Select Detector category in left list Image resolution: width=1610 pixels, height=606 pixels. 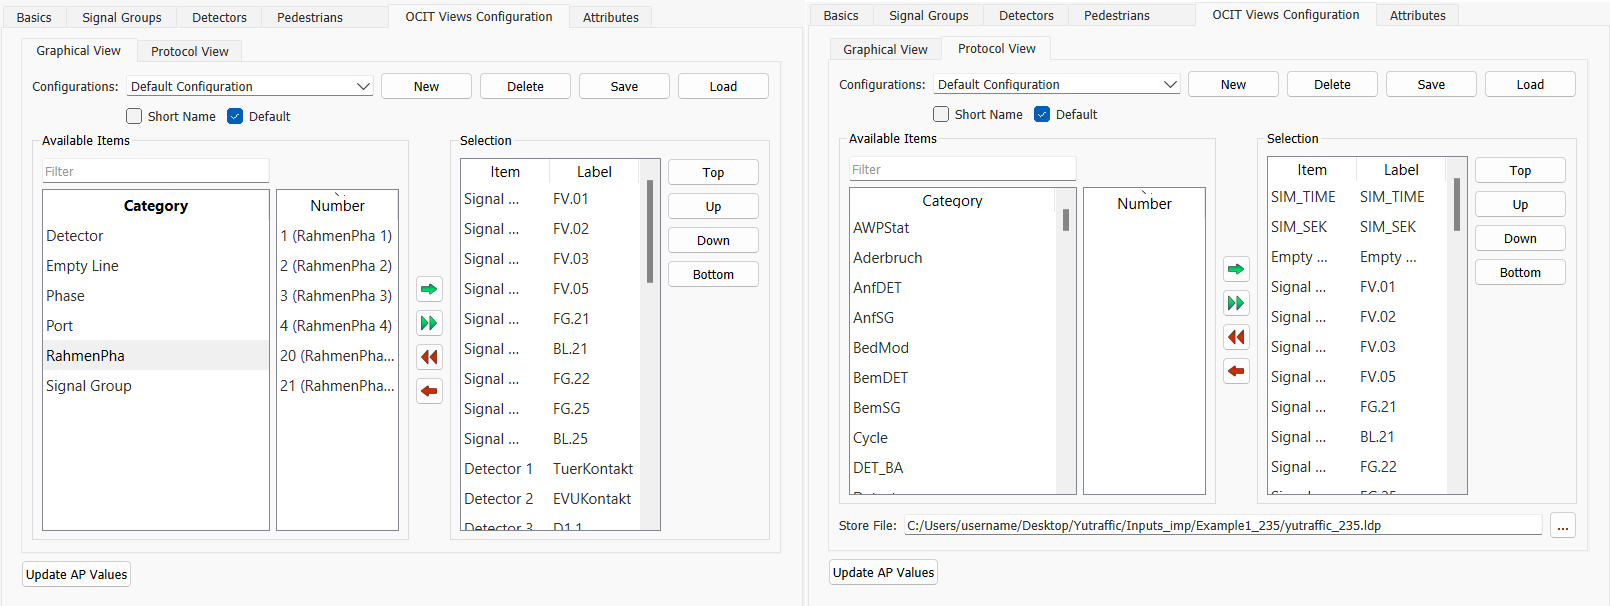click(156, 236)
